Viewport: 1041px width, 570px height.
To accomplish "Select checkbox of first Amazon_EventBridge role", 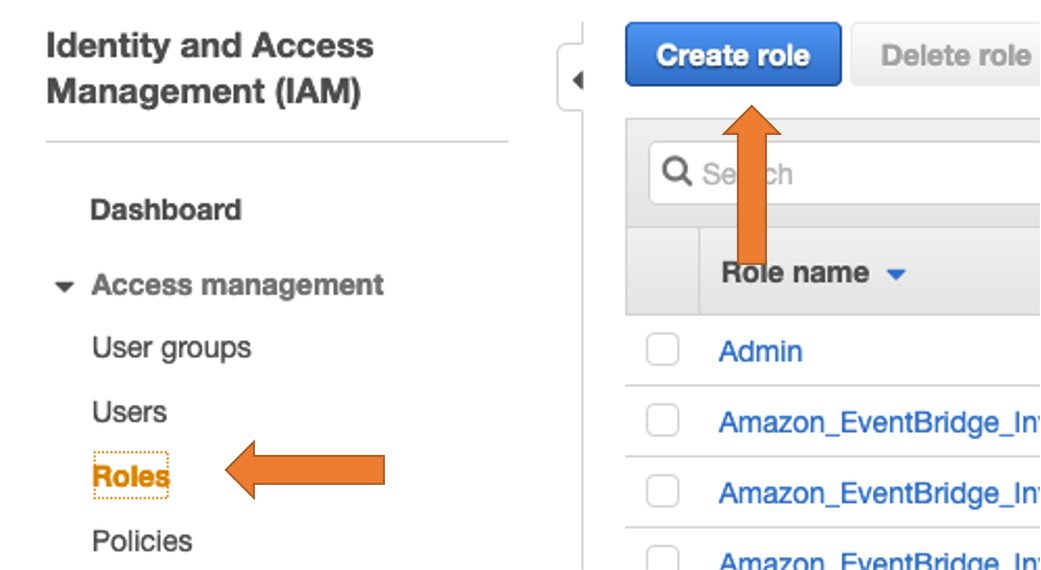I will click(x=662, y=420).
